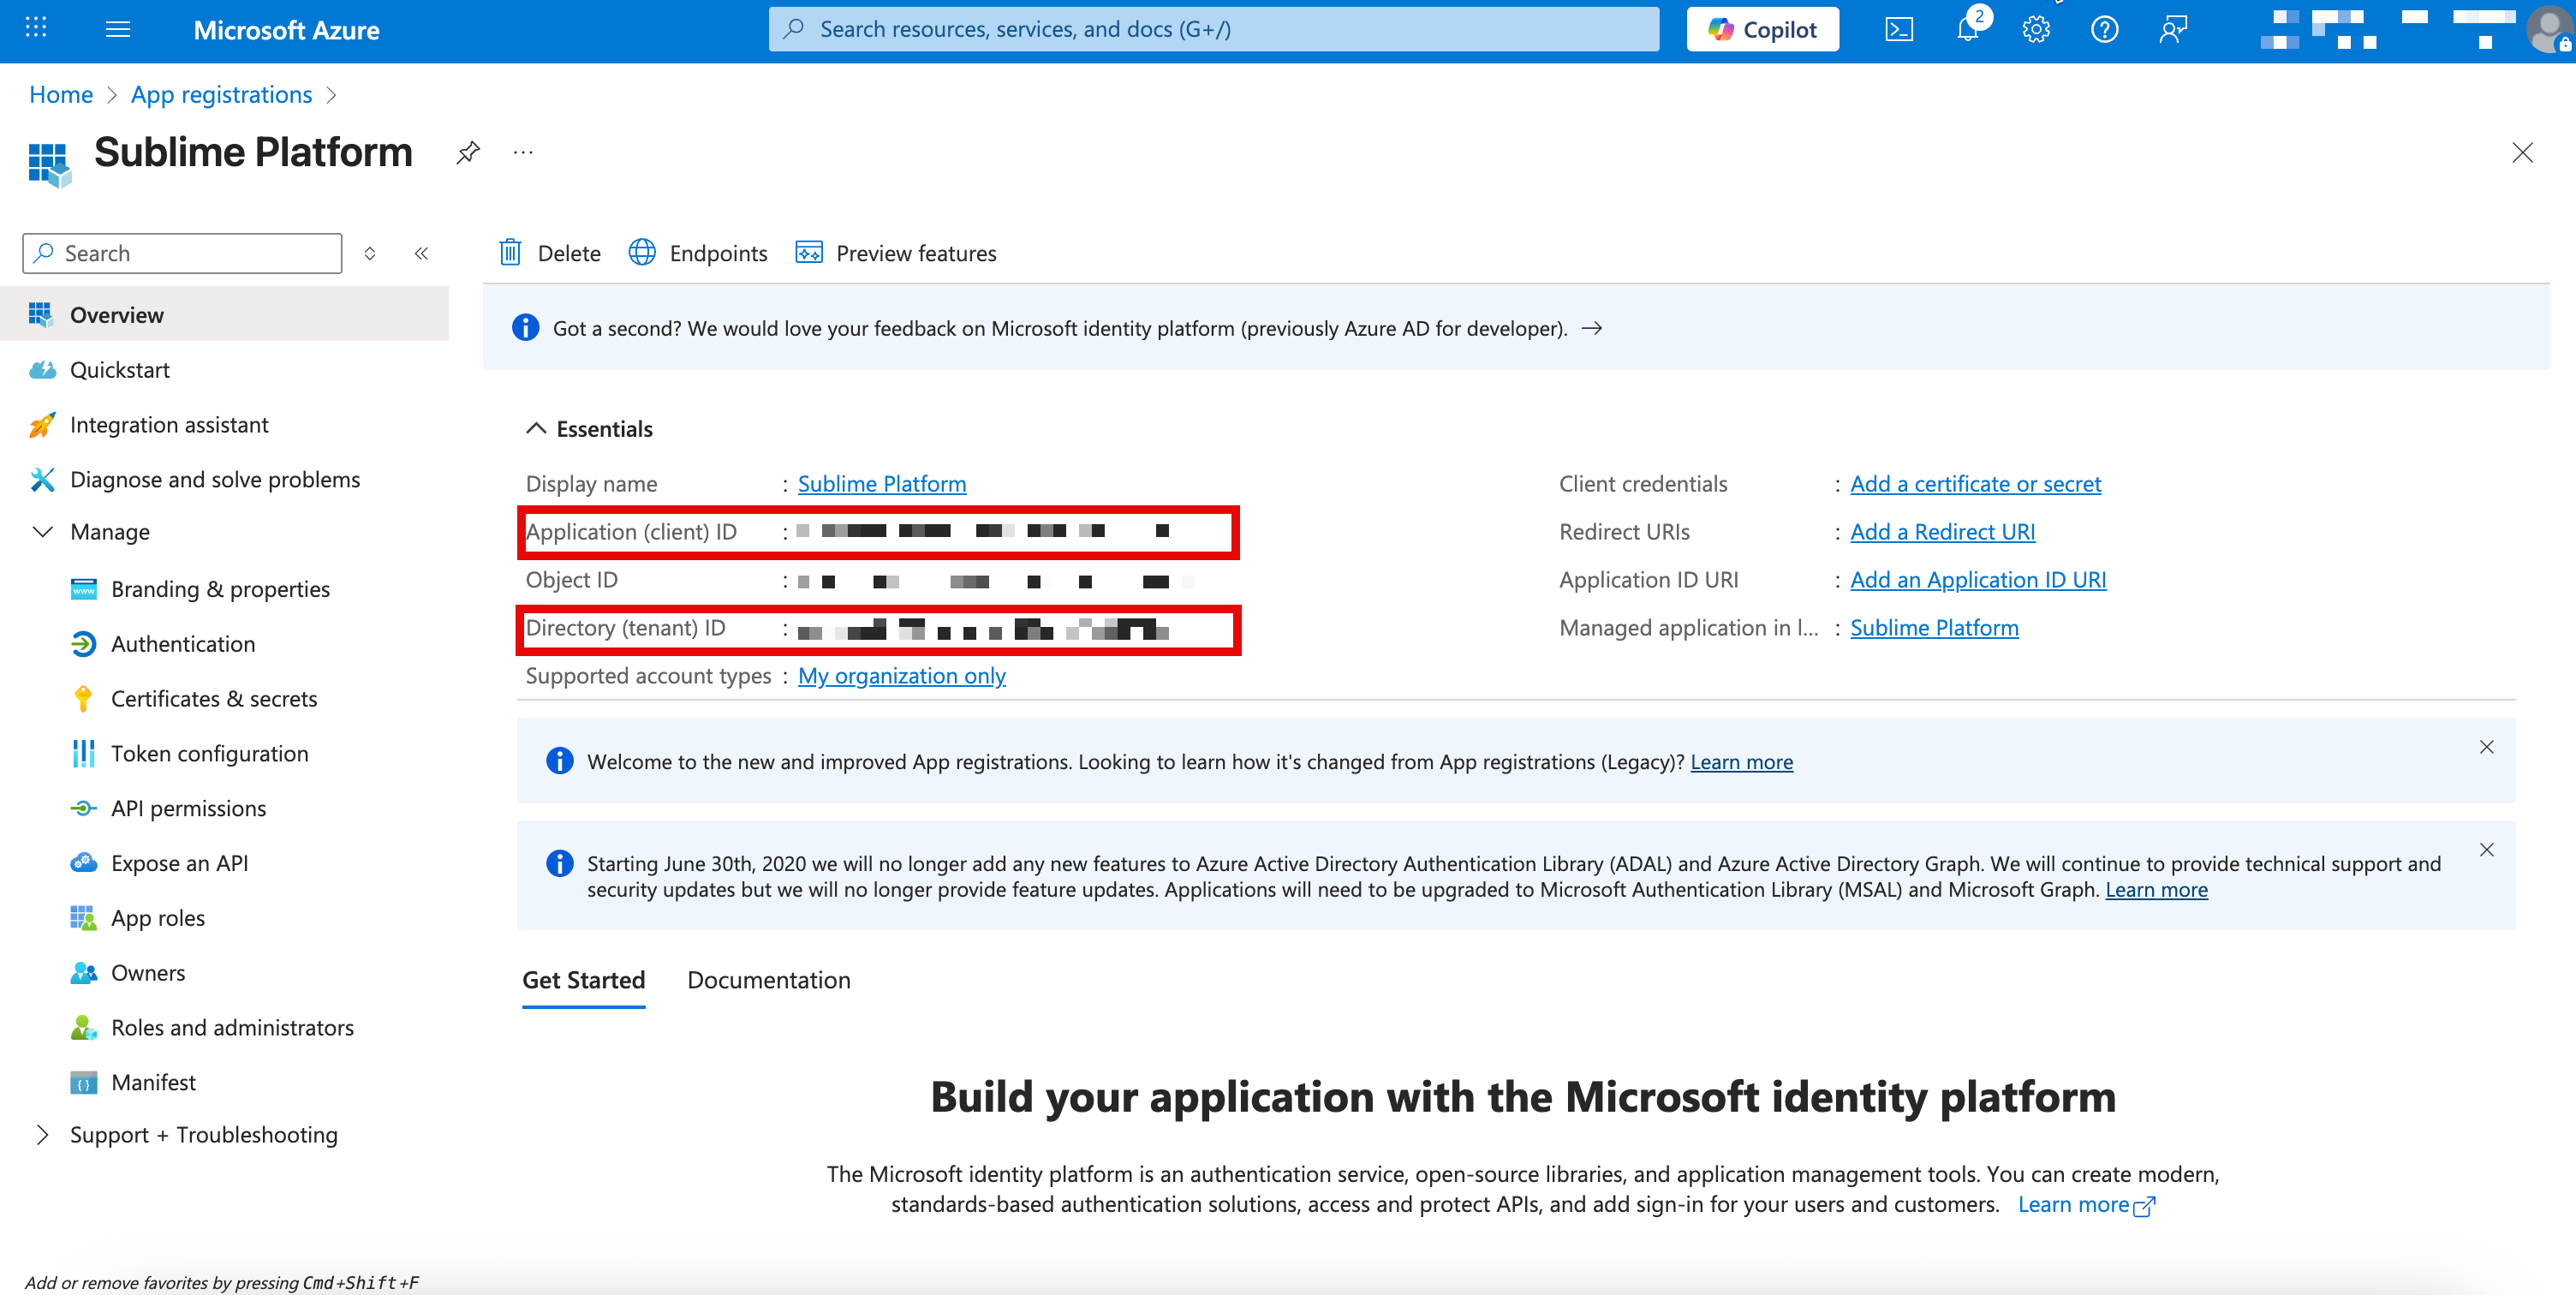The width and height of the screenshot is (2576, 1295).
Task: Click the Manifest icon
Action: click(x=84, y=1082)
